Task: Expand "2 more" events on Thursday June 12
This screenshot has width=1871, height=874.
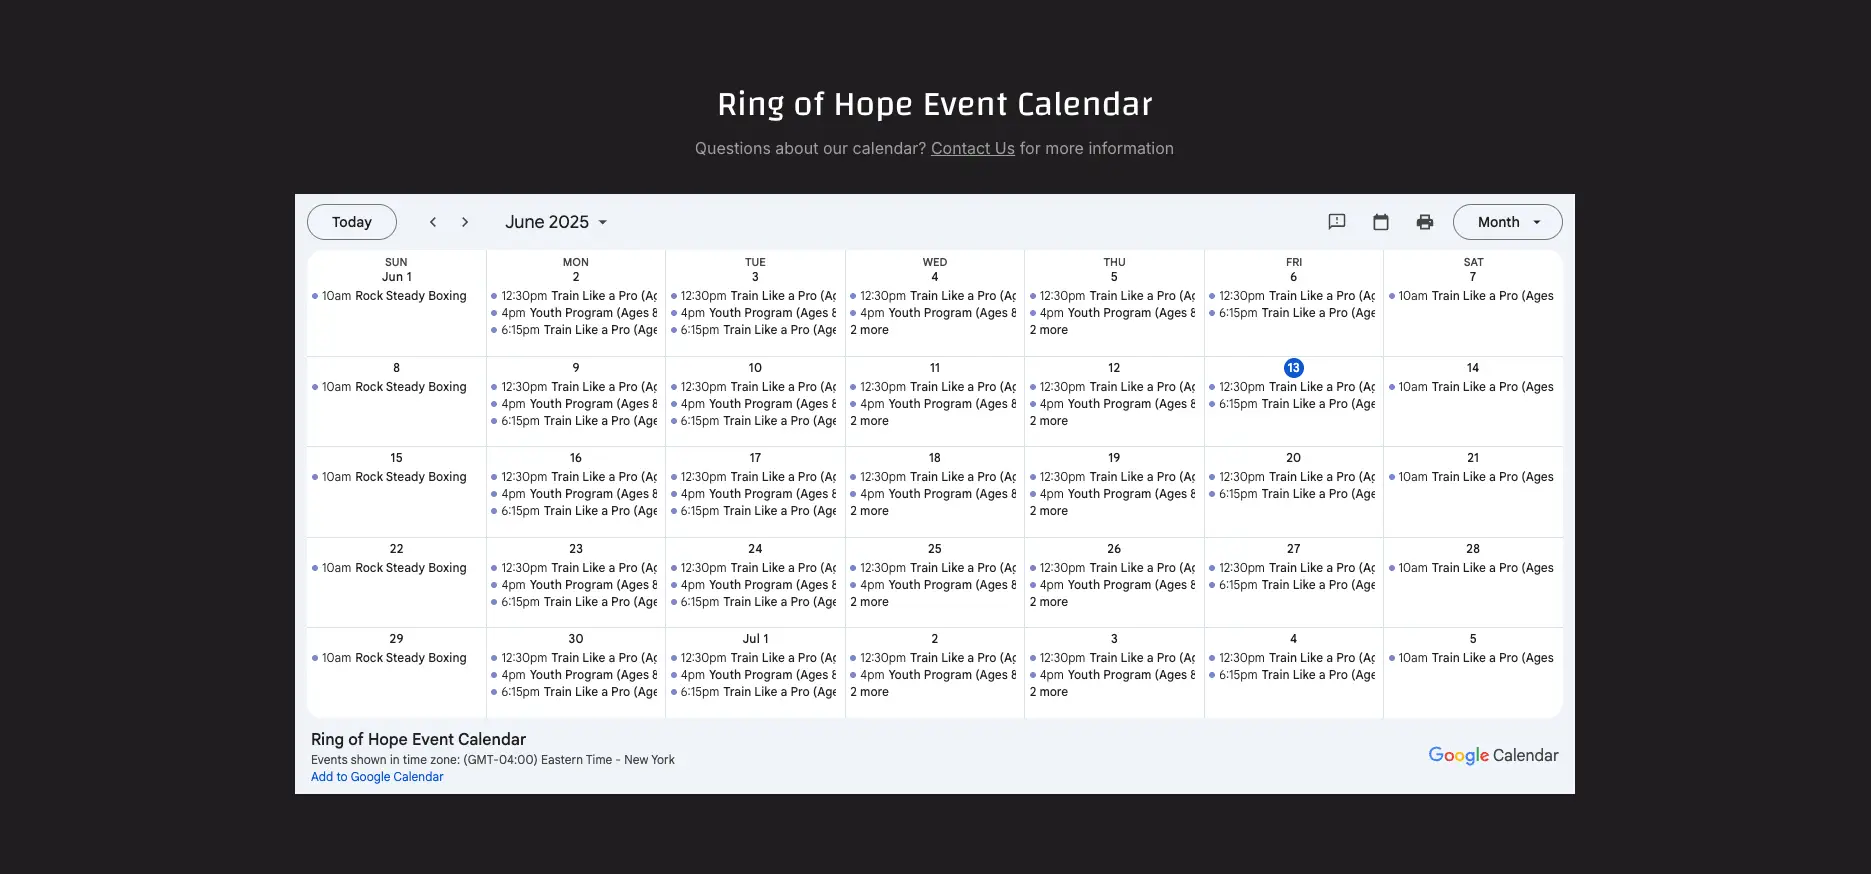Action: pos(1049,421)
